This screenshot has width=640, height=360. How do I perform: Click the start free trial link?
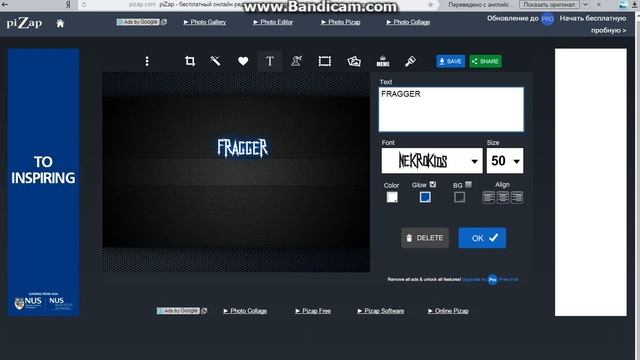[593, 24]
